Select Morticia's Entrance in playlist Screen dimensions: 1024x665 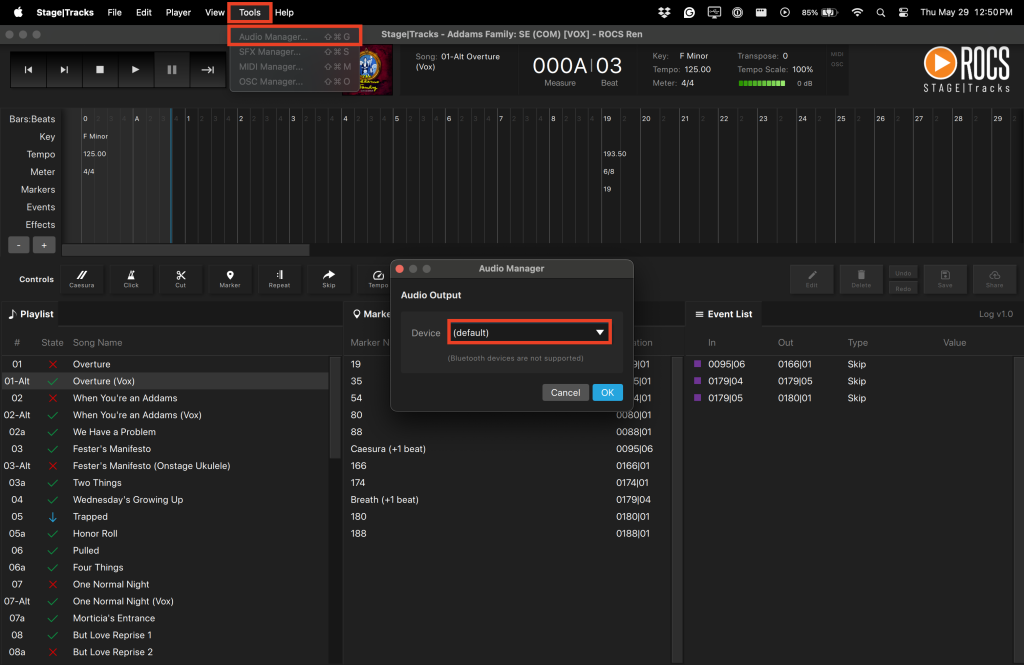point(165,618)
